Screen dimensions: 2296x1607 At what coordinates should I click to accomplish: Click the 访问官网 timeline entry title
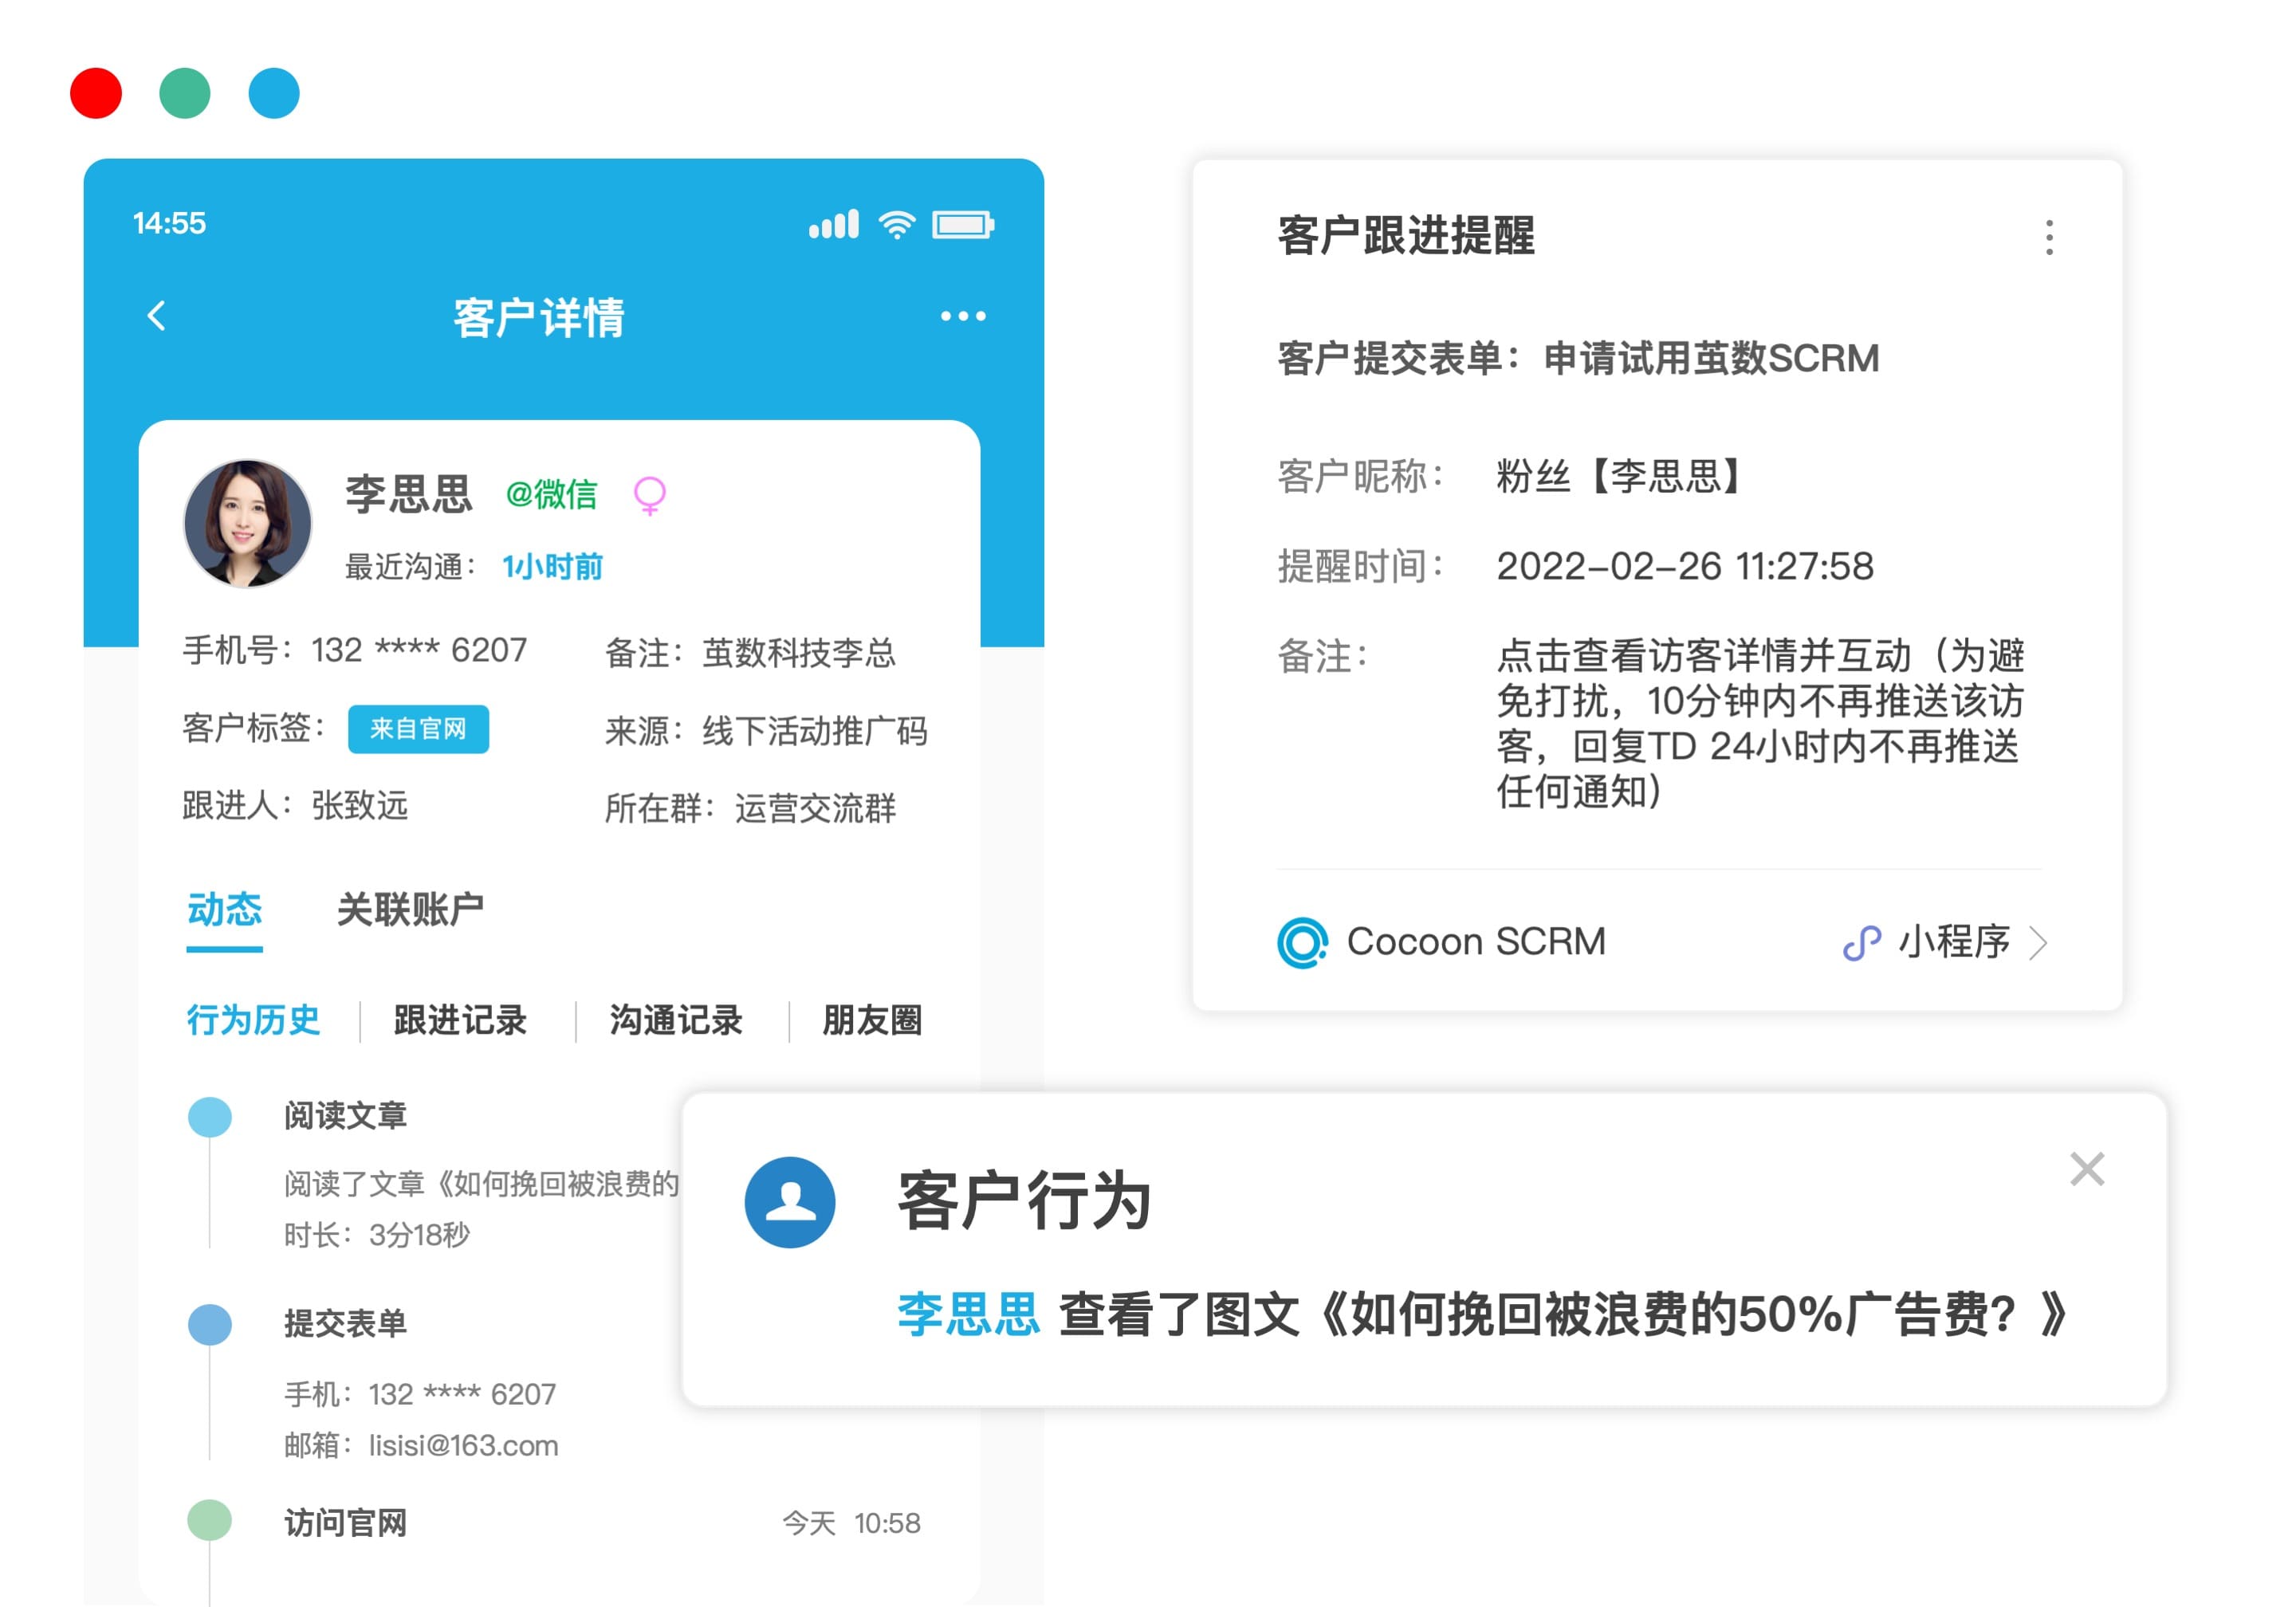click(x=345, y=1523)
